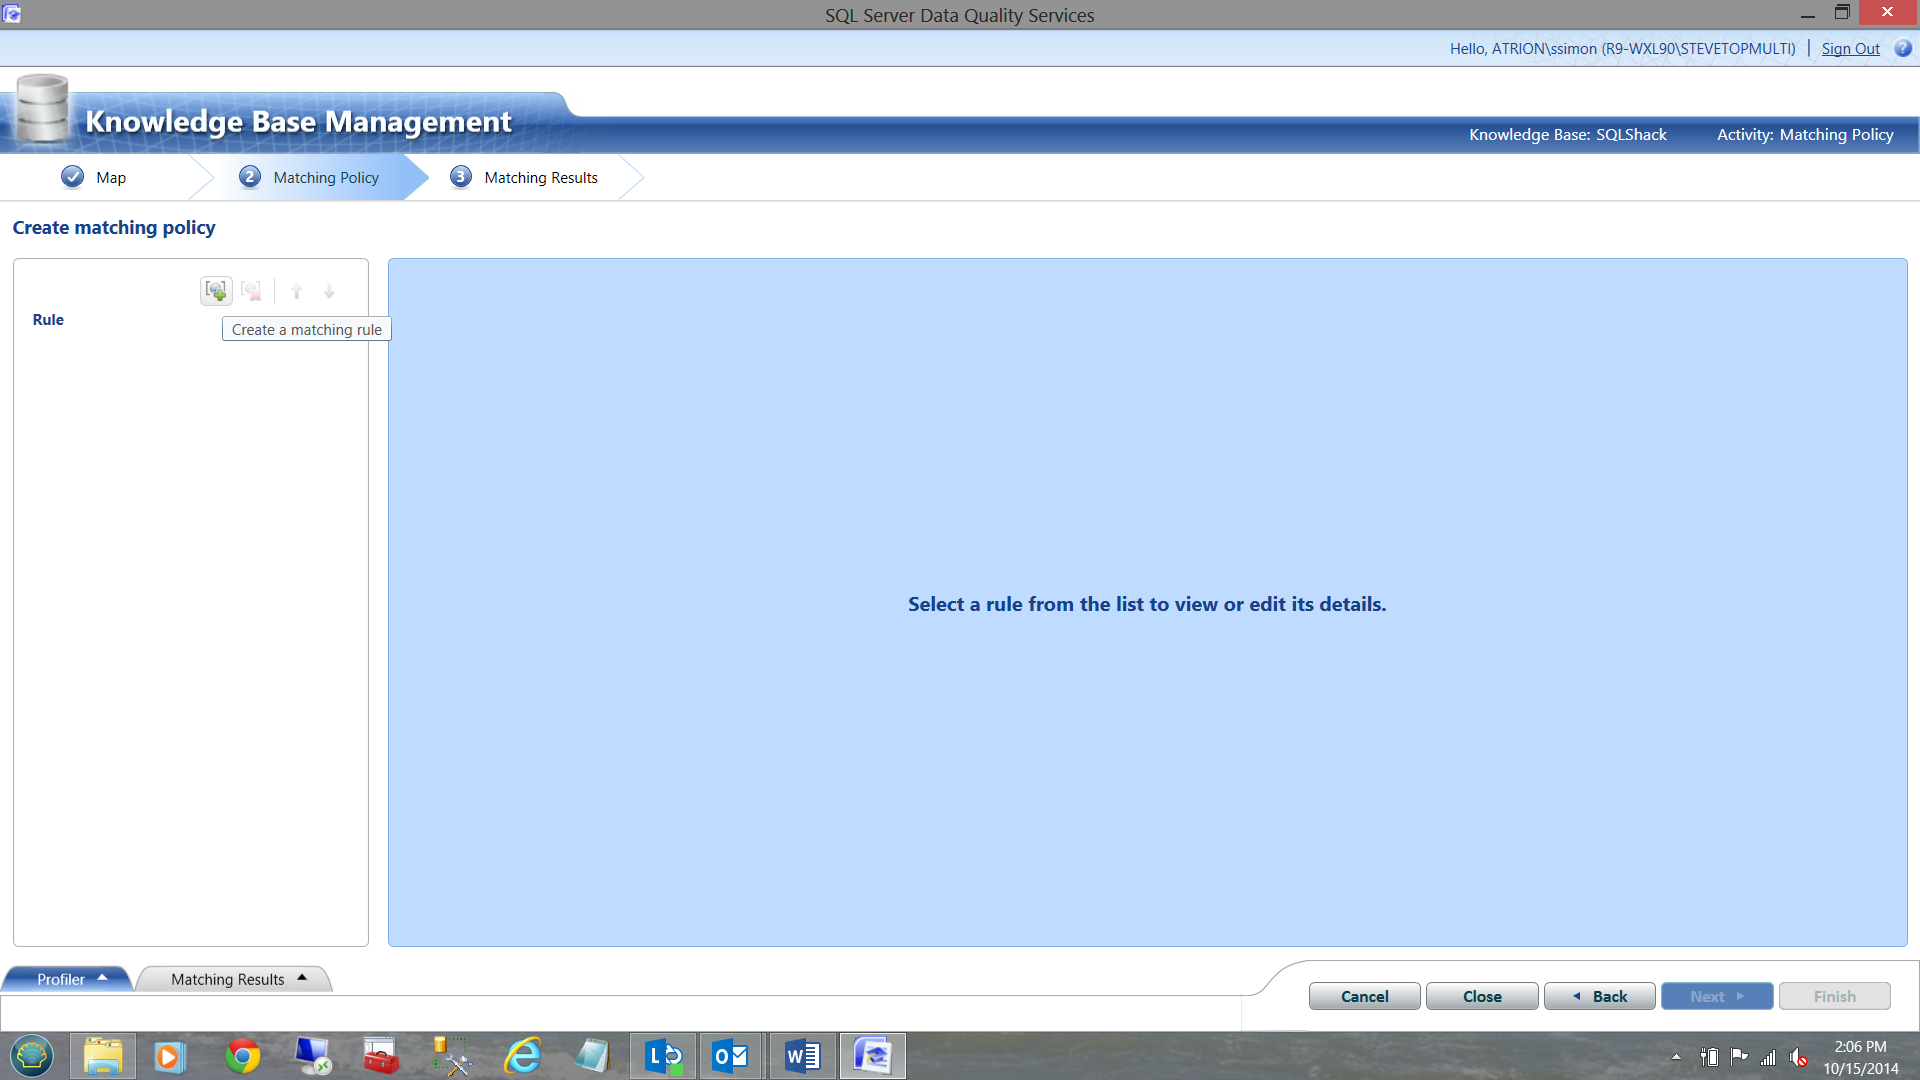This screenshot has height=1080, width=1920.
Task: Expand the Matching Results bottom panel
Action: point(236,979)
